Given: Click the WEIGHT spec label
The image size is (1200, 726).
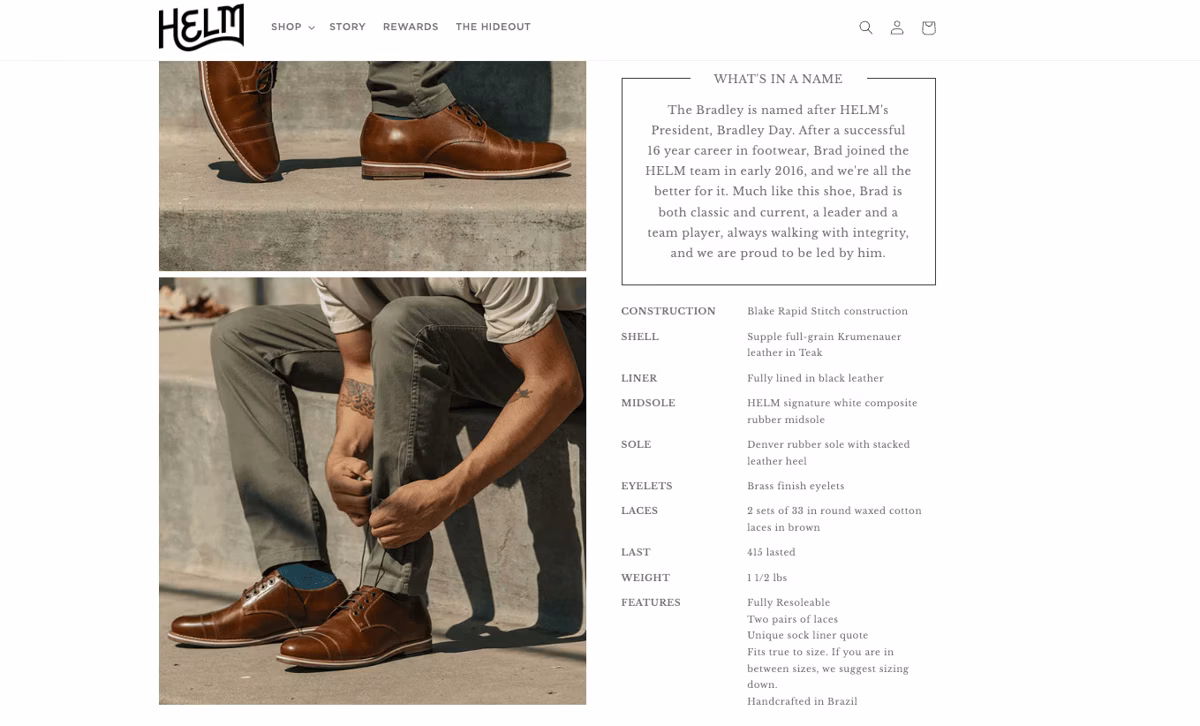Looking at the screenshot, I should (645, 578).
